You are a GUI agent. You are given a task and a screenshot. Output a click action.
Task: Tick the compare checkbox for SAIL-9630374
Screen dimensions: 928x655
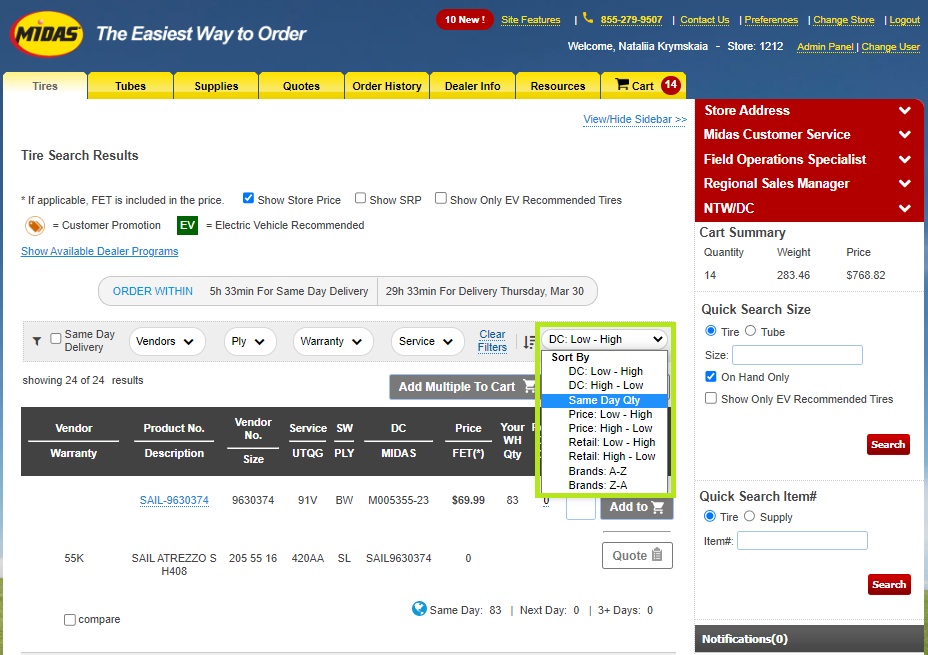pyautogui.click(x=70, y=620)
